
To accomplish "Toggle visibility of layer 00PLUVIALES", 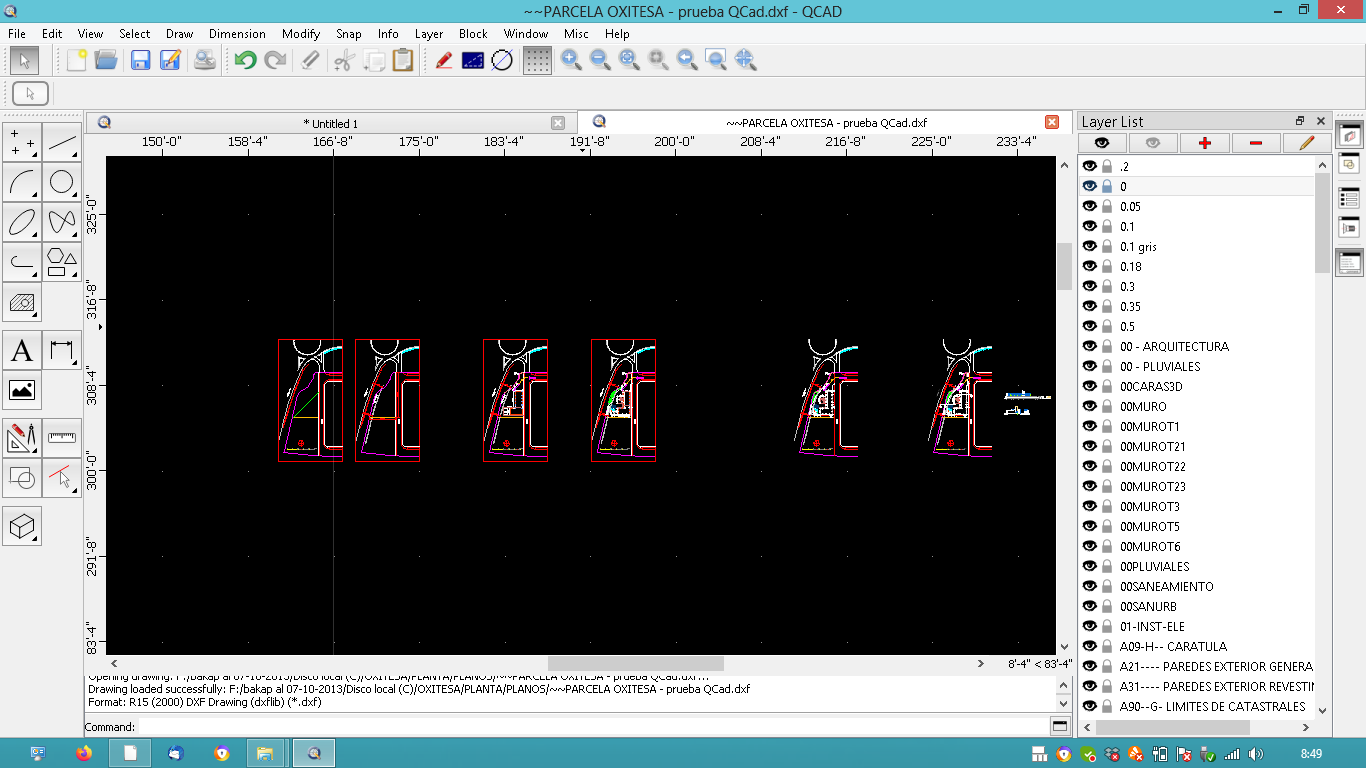I will point(1090,566).
